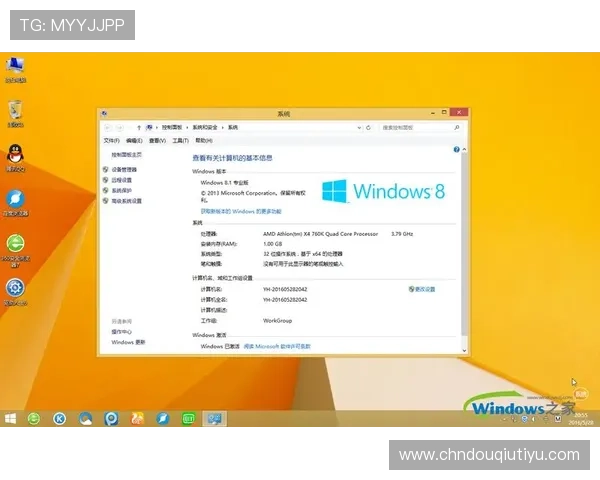Open the QQ penguin desktop icon
Image resolution: width=600 pixels, height=480 pixels.
(15, 153)
